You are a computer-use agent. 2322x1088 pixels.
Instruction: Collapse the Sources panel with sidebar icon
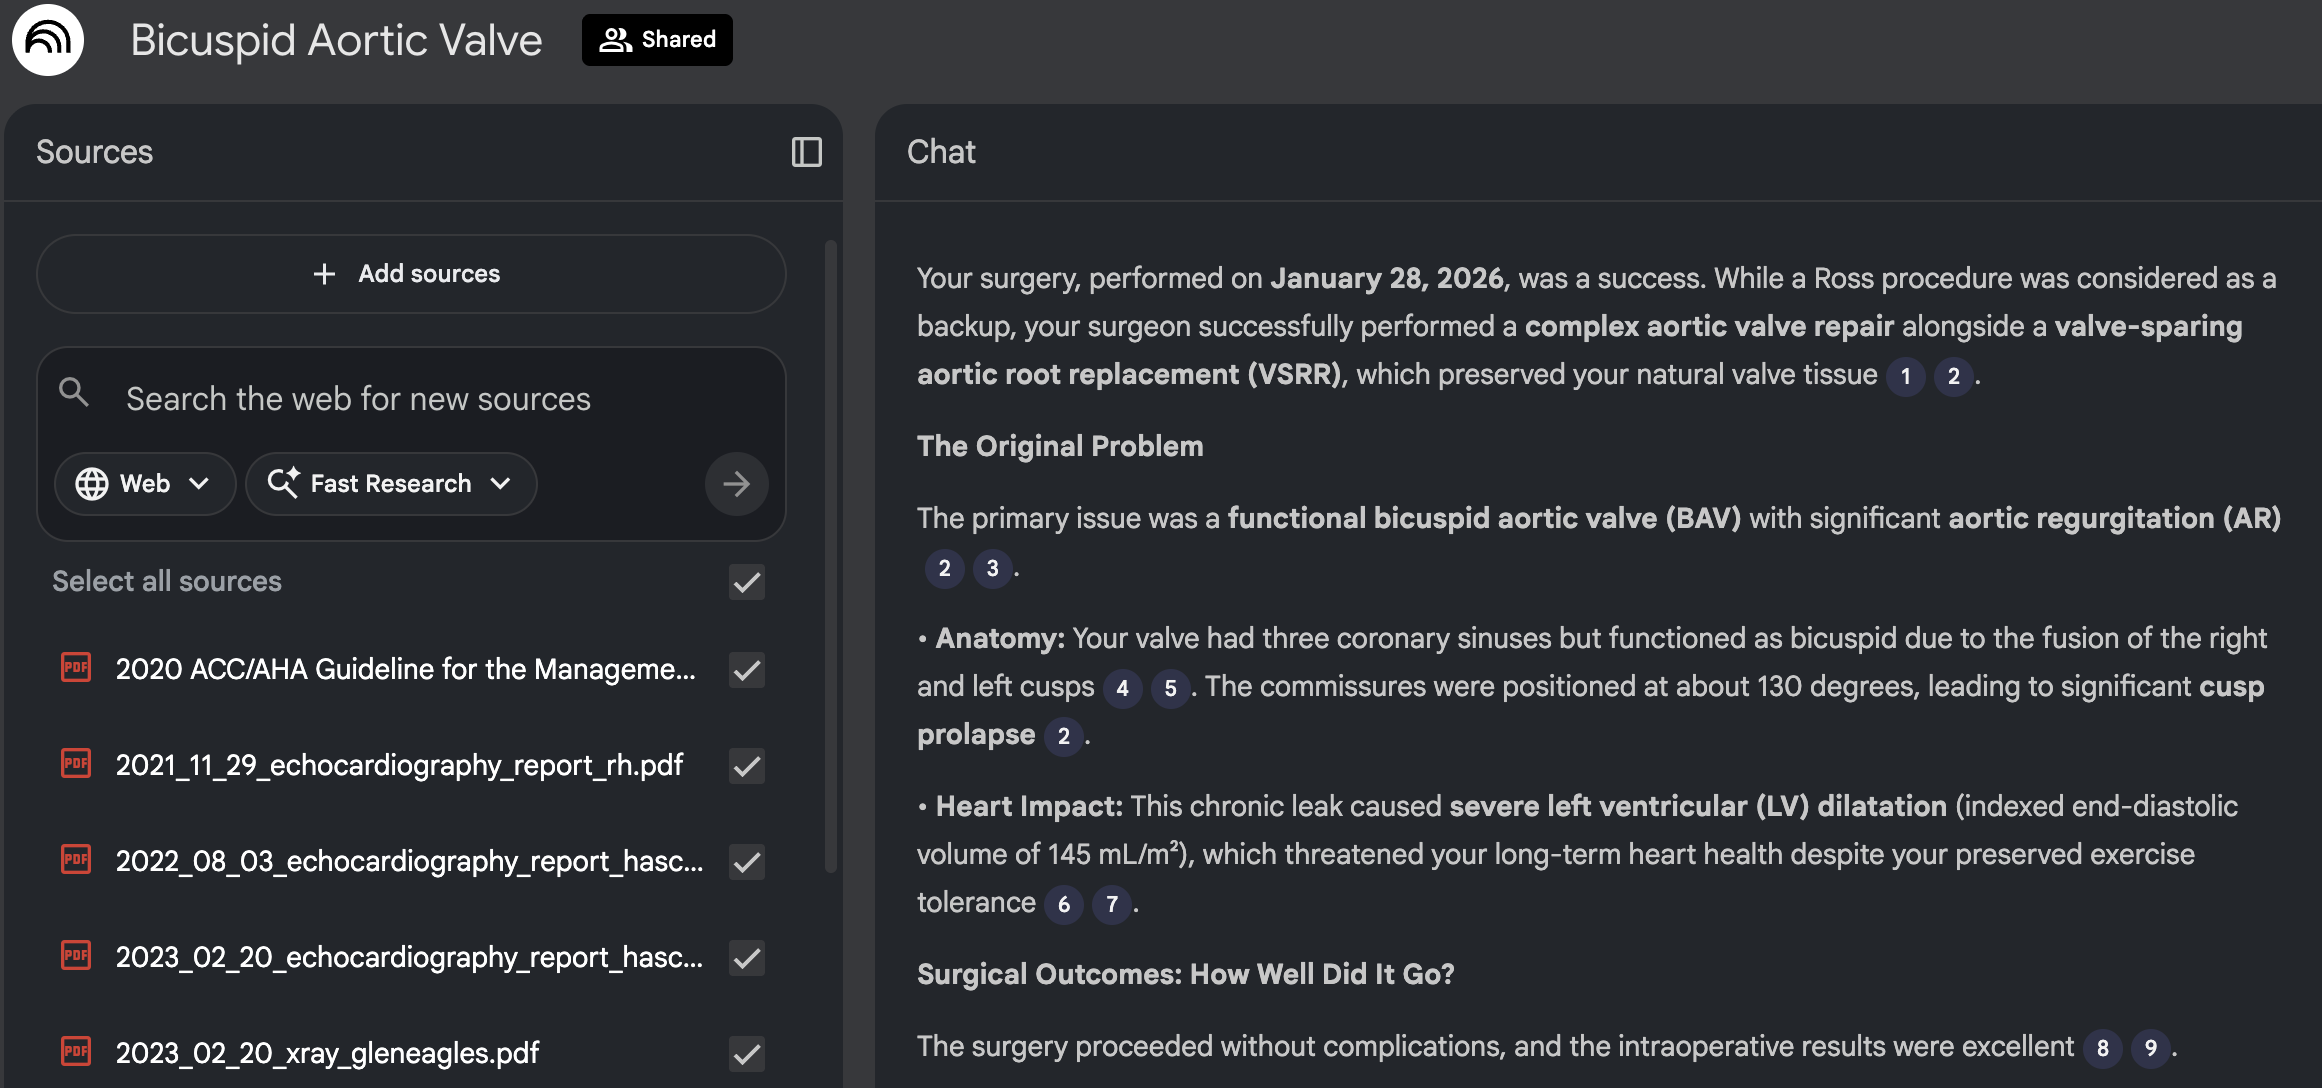(x=806, y=152)
